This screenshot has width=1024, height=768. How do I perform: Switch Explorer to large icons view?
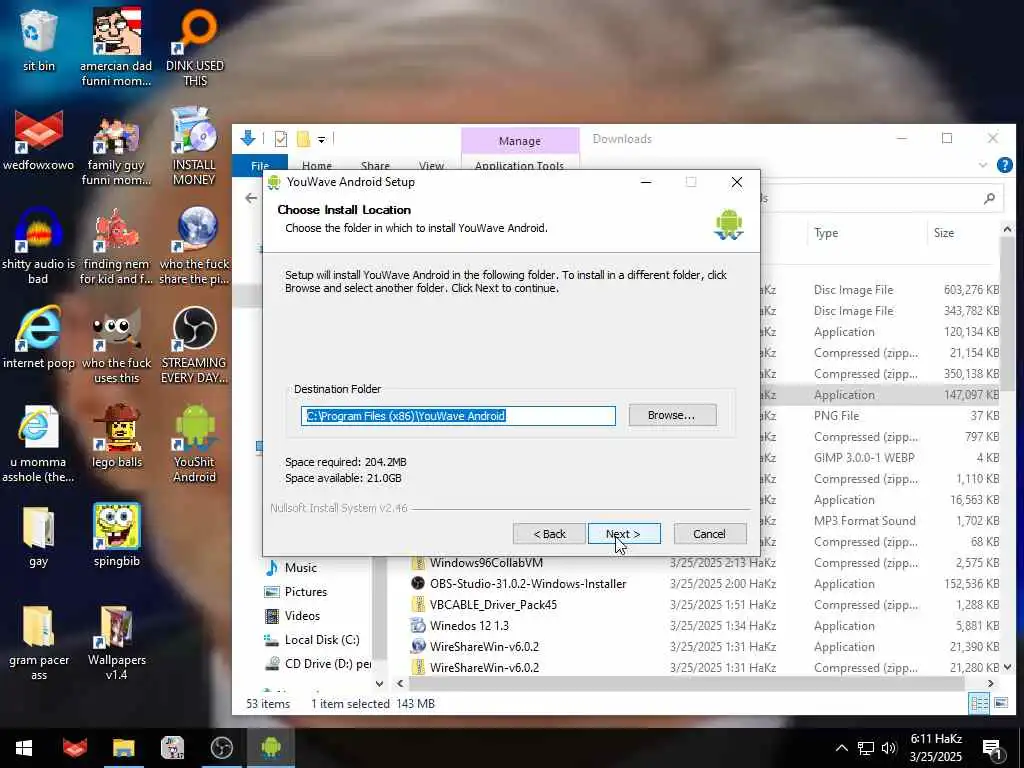pos(1000,704)
